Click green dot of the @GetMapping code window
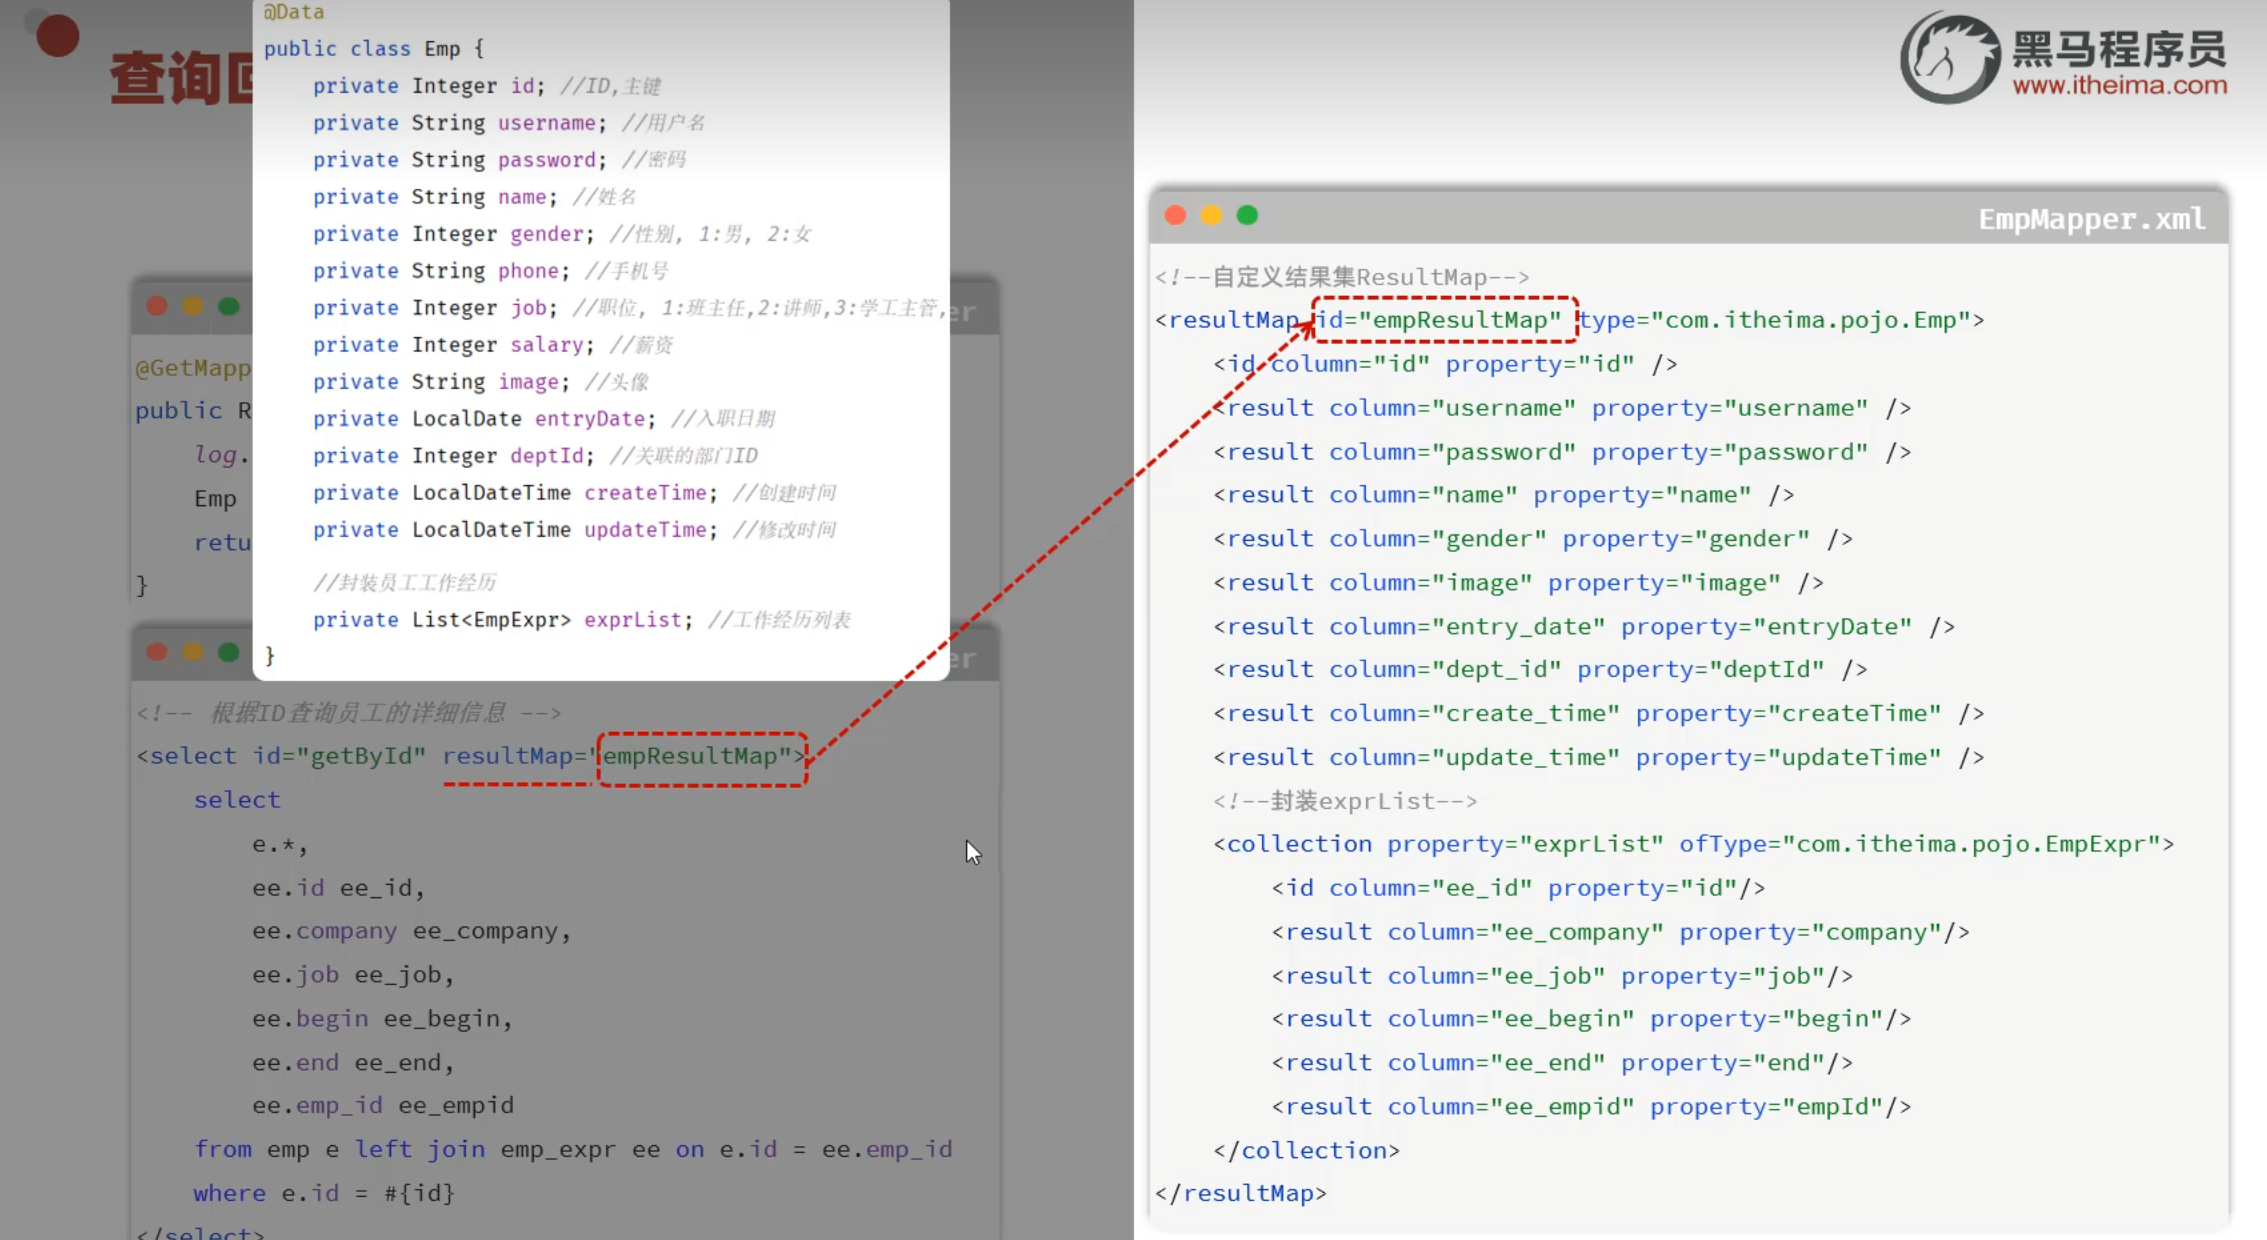Screen dimensions: 2267x1240 tap(229, 306)
